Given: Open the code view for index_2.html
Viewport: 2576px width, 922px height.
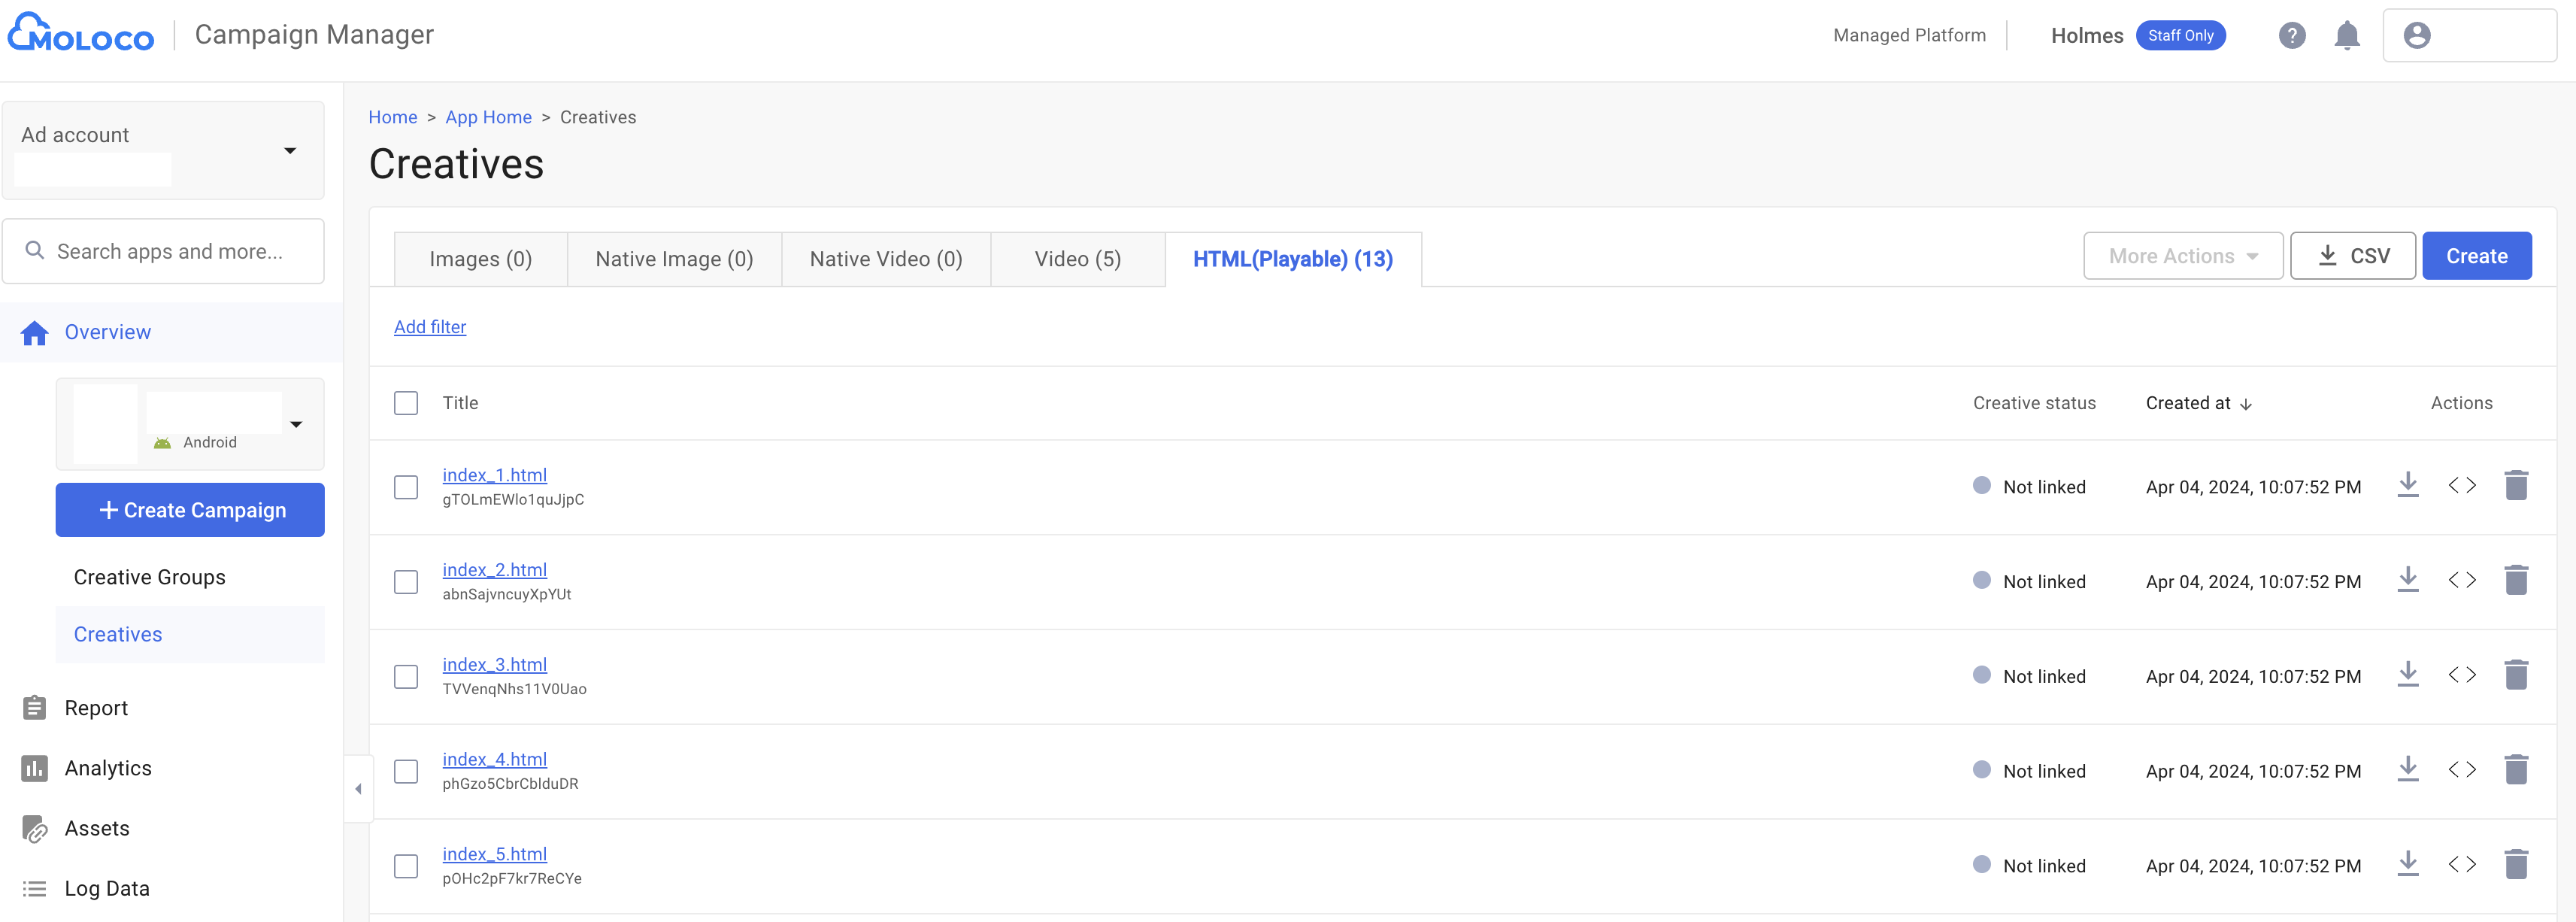Looking at the screenshot, I should (x=2464, y=579).
